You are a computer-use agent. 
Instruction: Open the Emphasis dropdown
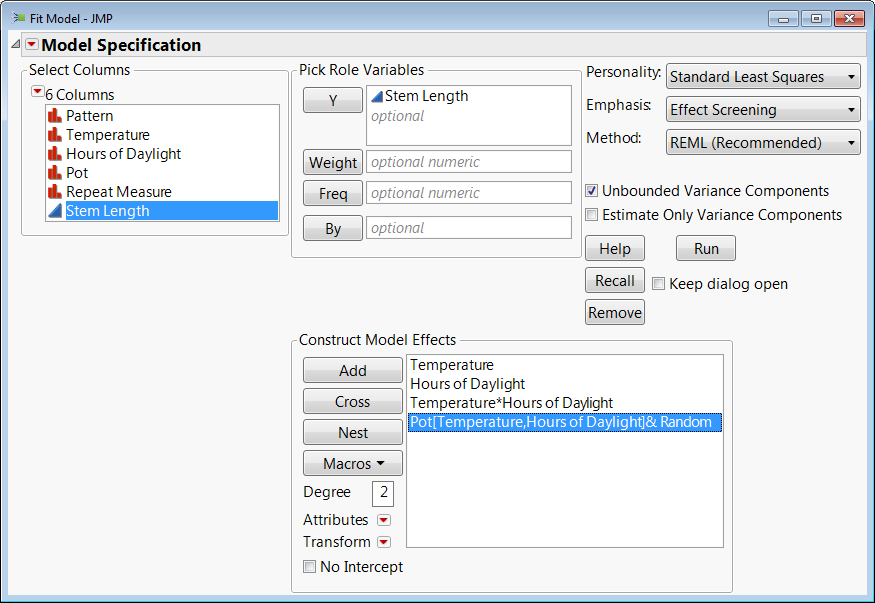tap(763, 110)
